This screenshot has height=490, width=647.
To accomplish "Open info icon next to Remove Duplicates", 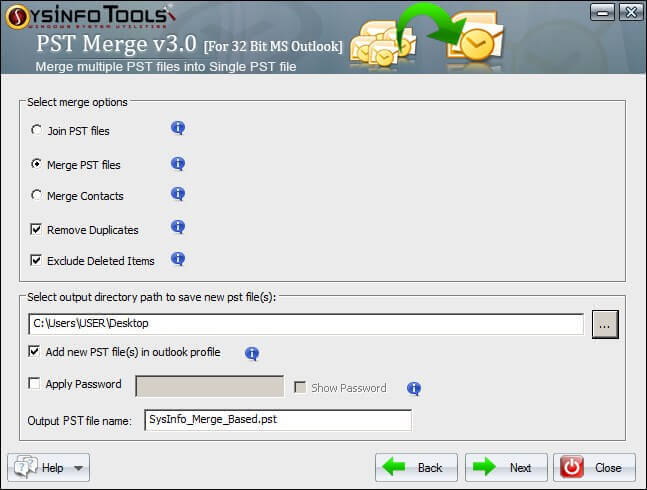I will coord(178,227).
